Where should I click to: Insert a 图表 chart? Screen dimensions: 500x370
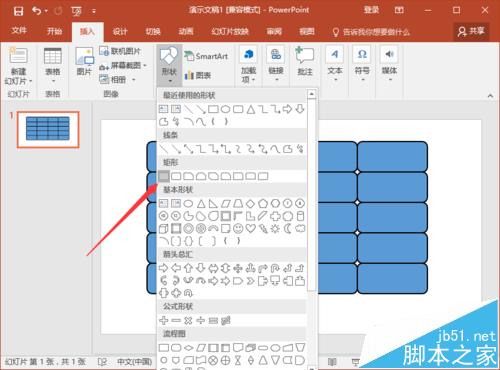(198, 75)
